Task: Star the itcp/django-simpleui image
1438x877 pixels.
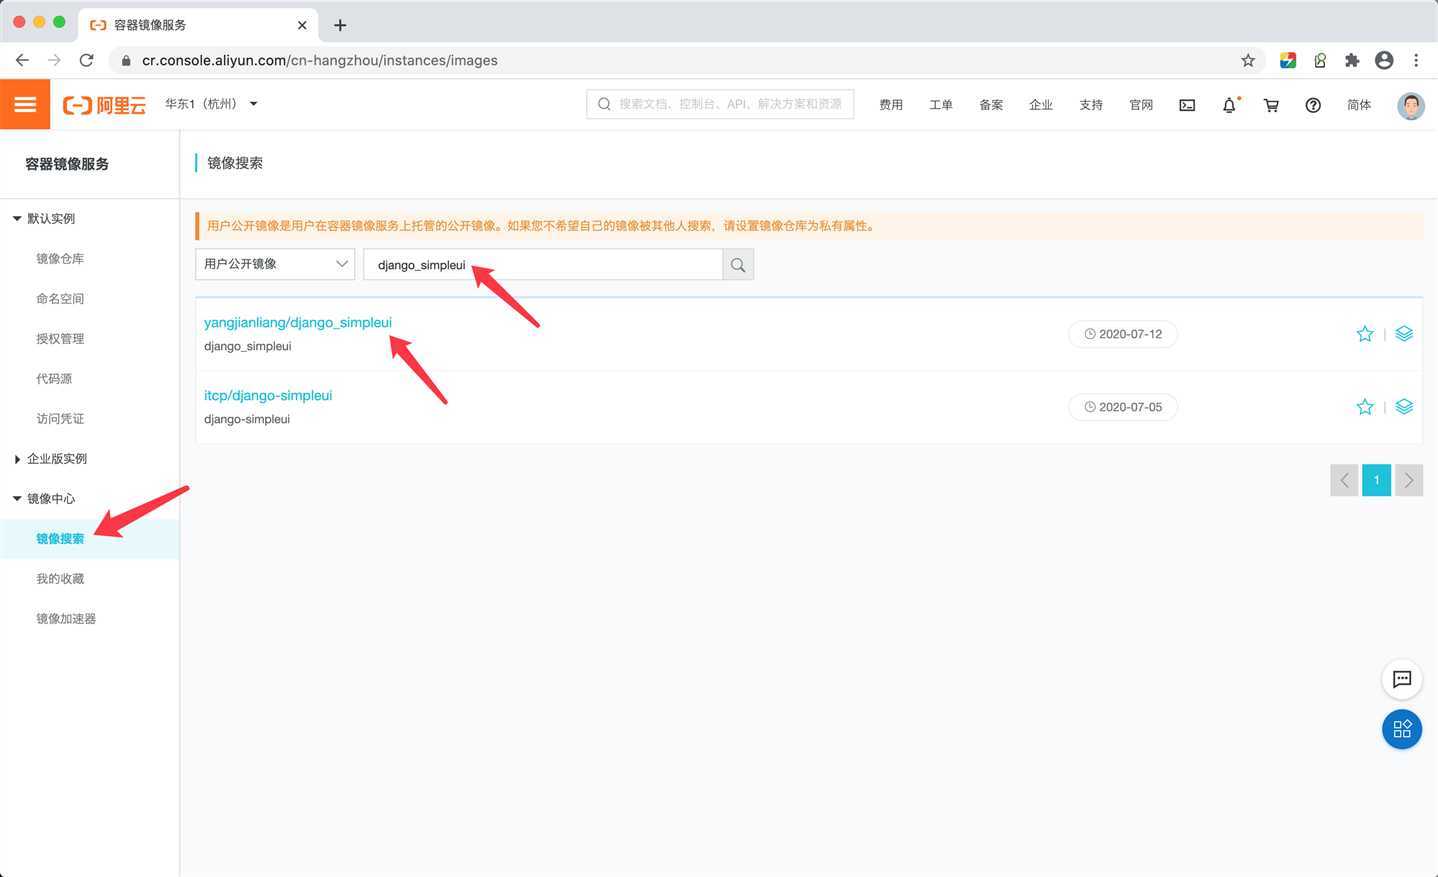Action: tap(1365, 407)
